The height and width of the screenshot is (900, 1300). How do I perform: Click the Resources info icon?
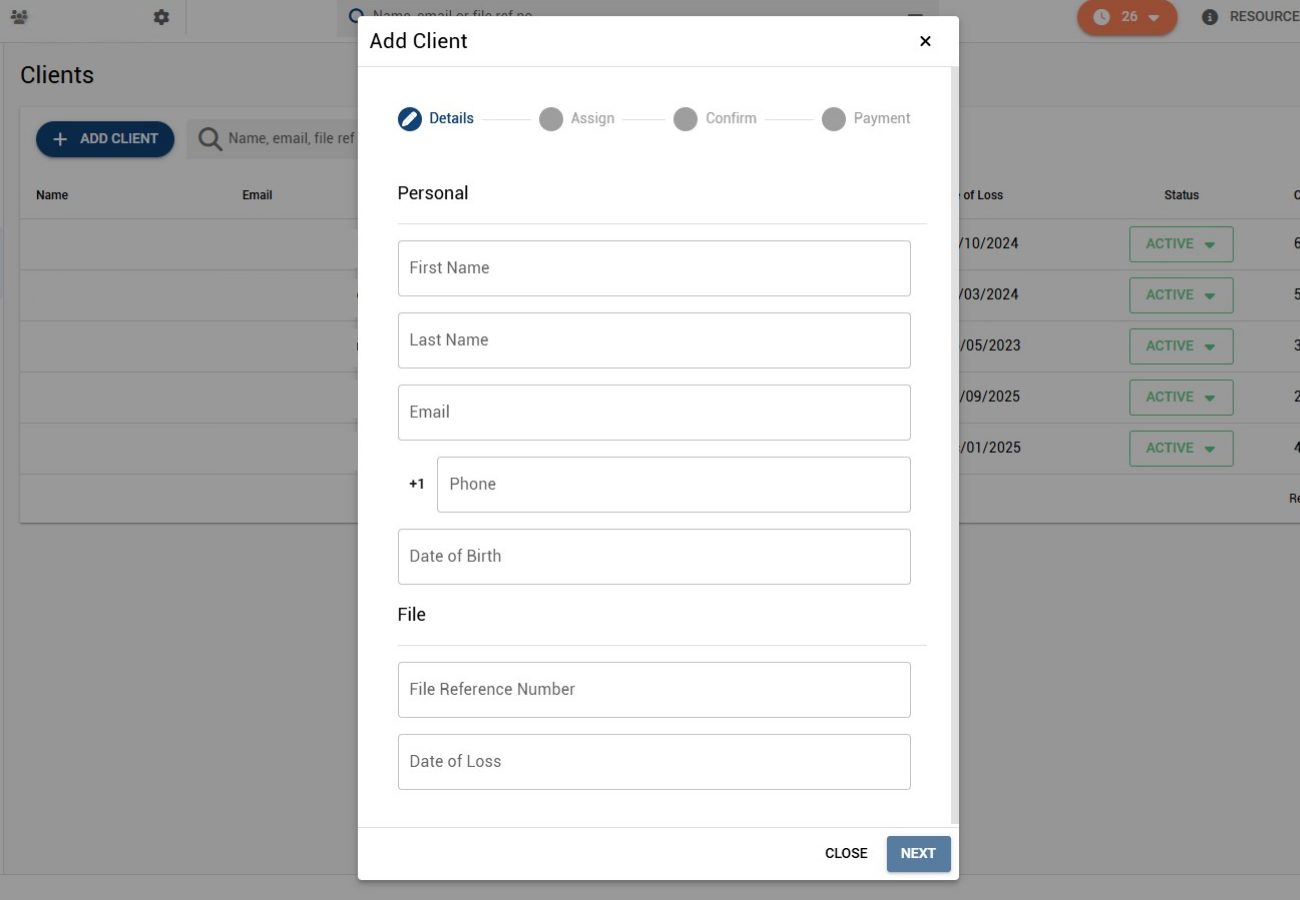click(x=1210, y=17)
